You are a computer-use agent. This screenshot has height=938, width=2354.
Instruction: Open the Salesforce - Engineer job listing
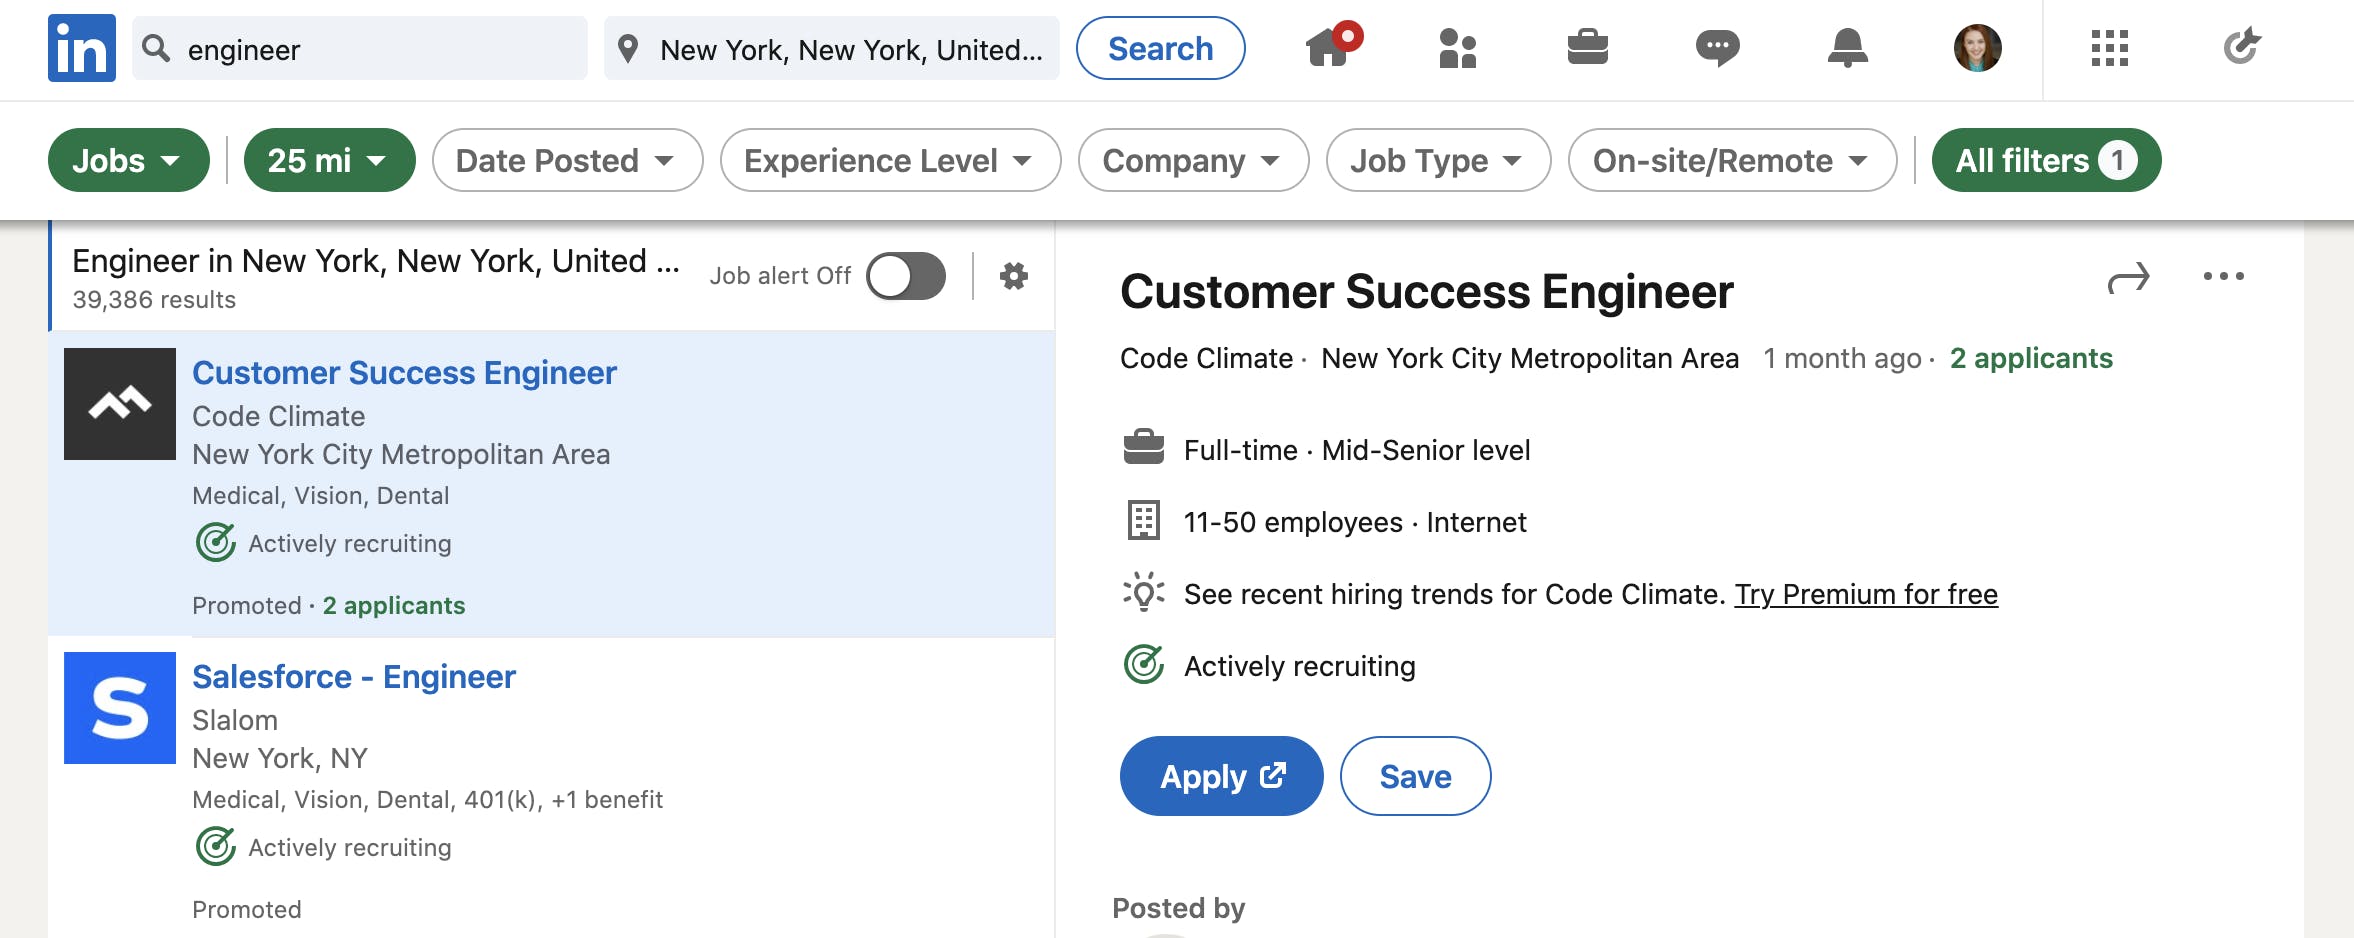353,677
